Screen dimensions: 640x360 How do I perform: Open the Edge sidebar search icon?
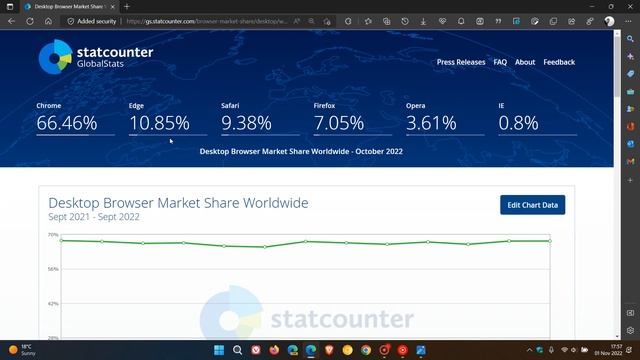[x=631, y=39]
